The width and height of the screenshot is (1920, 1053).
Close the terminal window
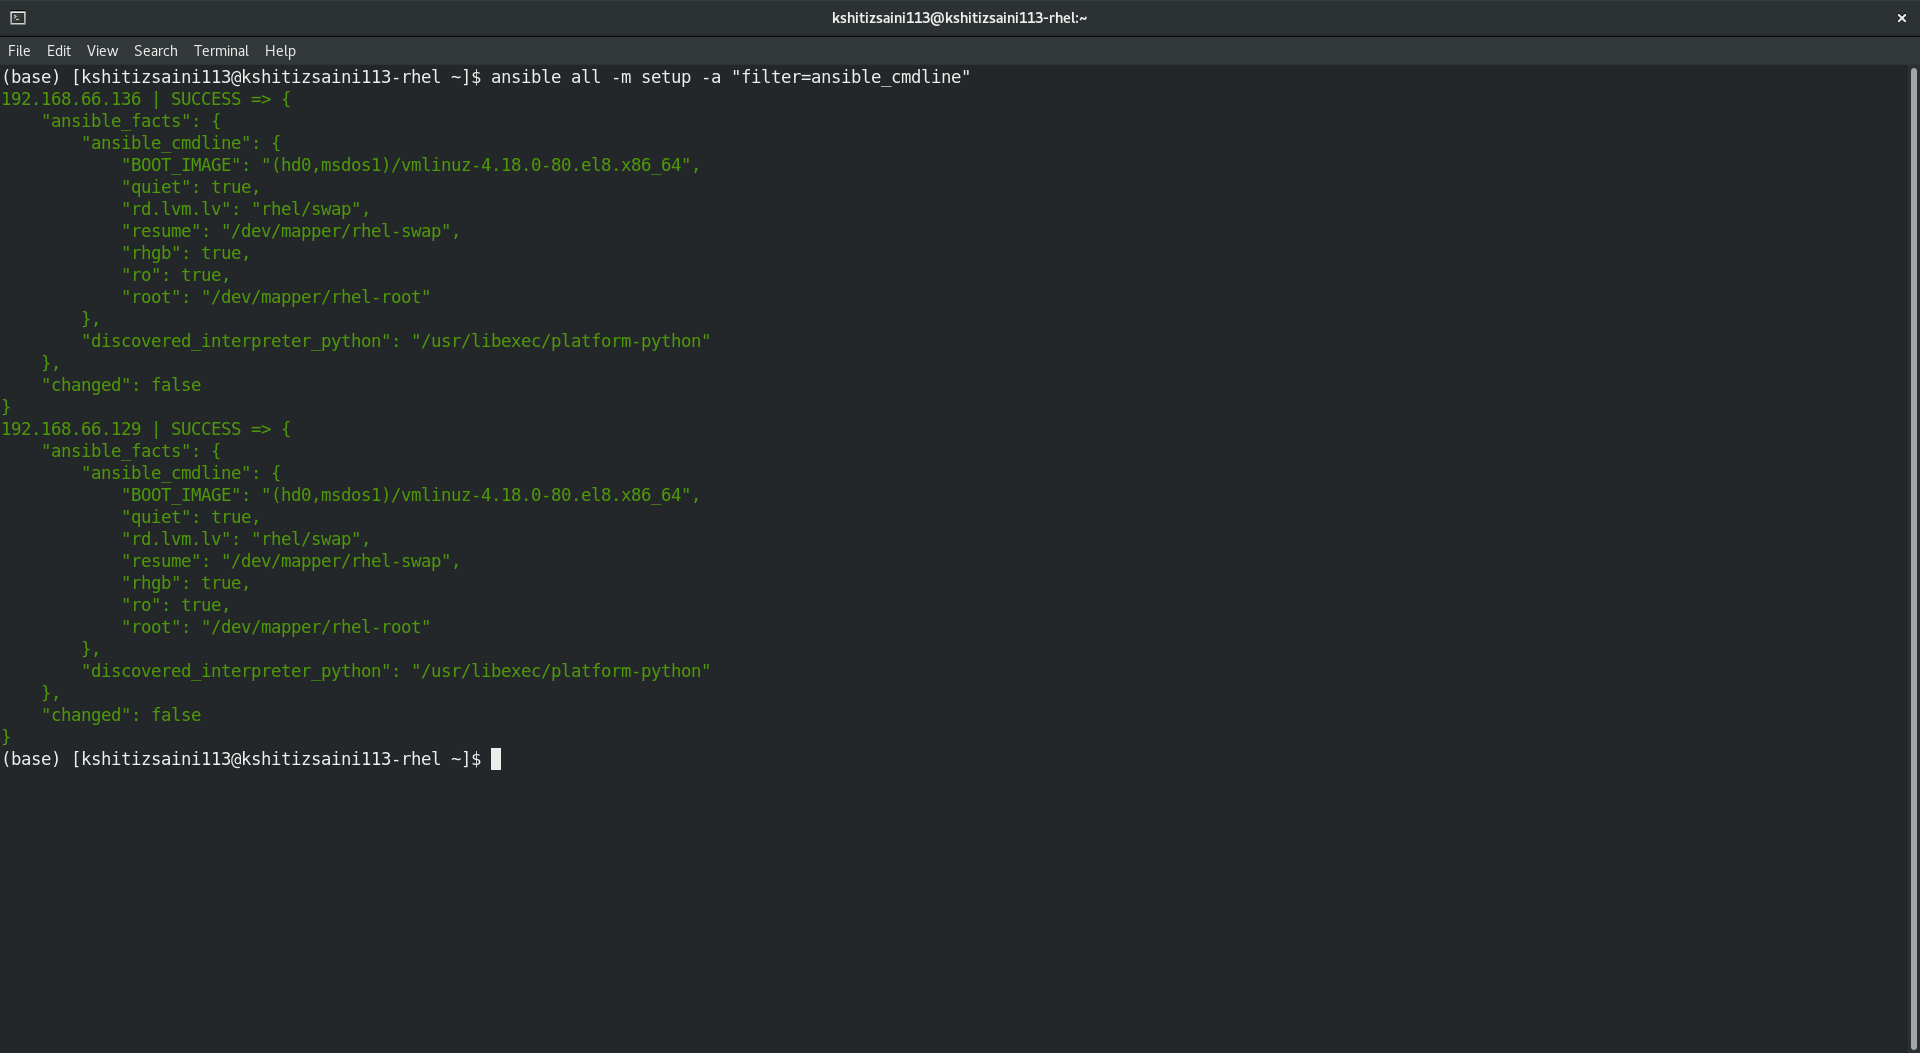1901,18
